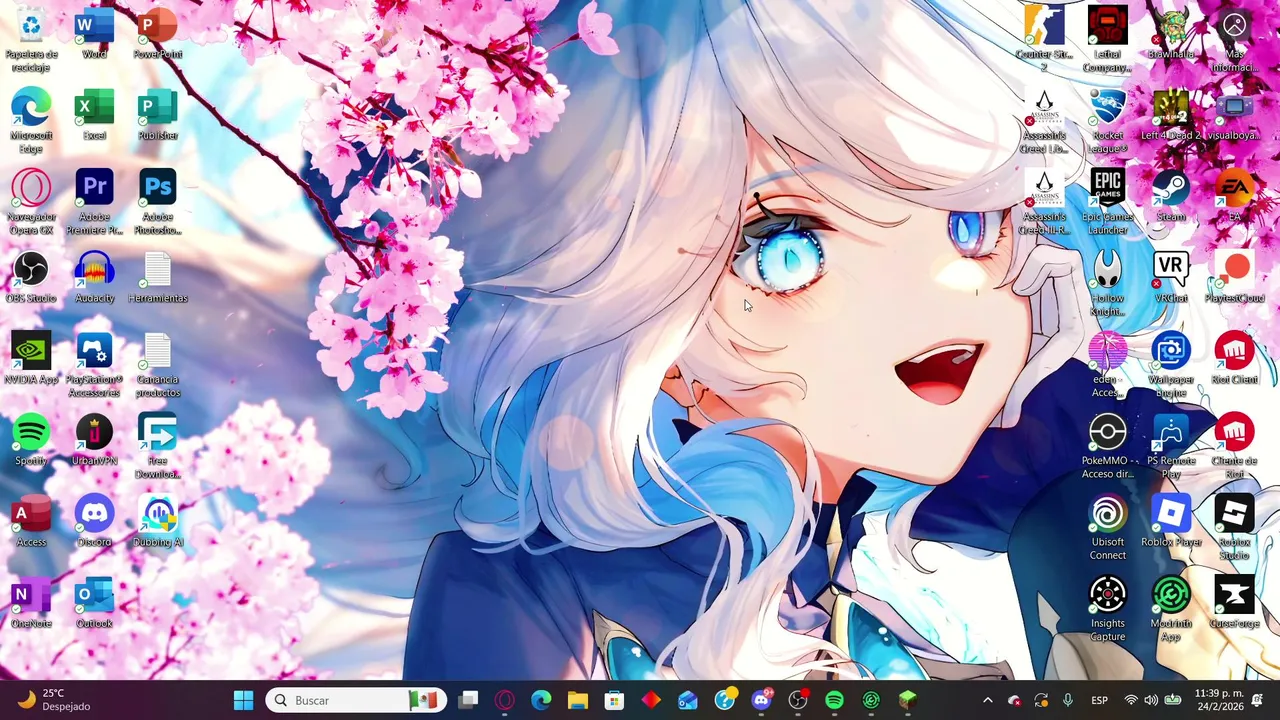
Task: Open Navegador Opera GX desktop shortcut
Action: (x=31, y=201)
